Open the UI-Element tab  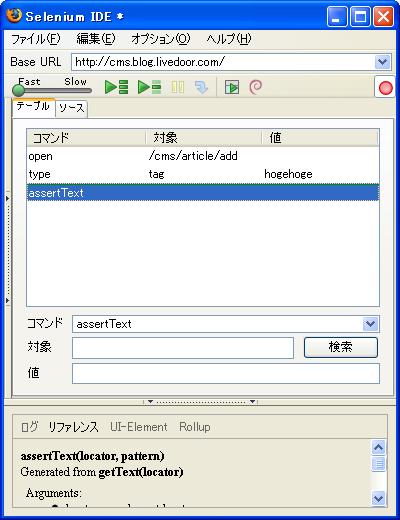139,427
